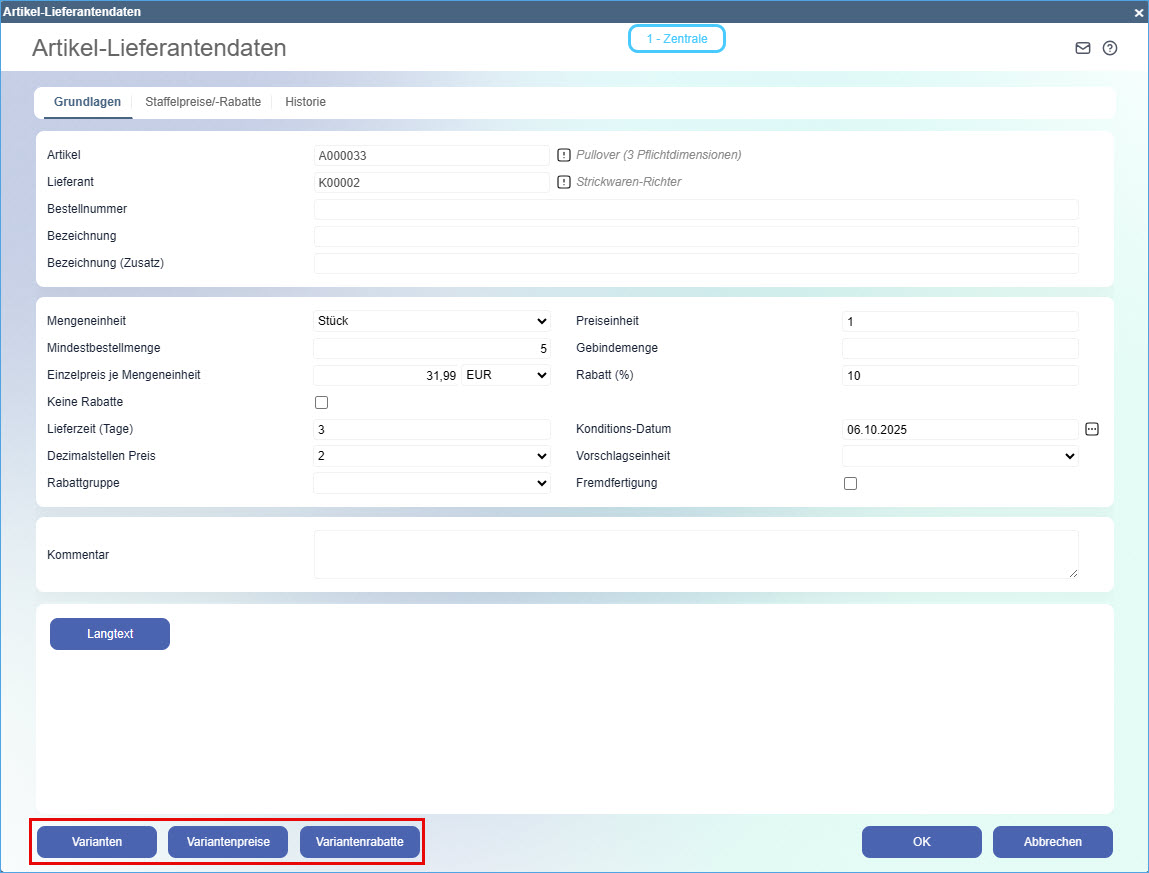The height and width of the screenshot is (873, 1149).
Task: Click info icon next to Artikel field
Action: coord(563,155)
